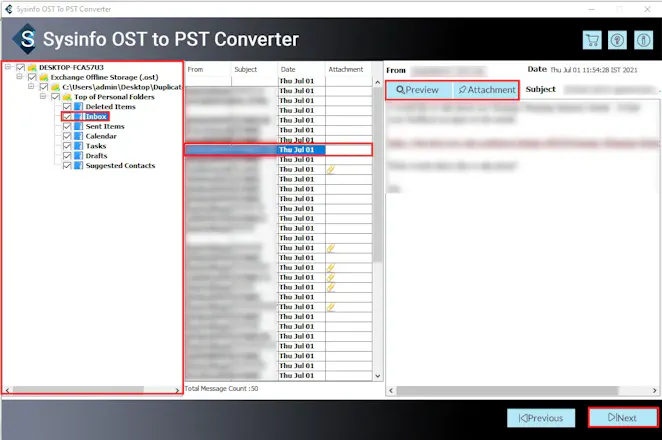Uncheck the Deleted Items checkbox
The image size is (662, 440).
pos(67,106)
